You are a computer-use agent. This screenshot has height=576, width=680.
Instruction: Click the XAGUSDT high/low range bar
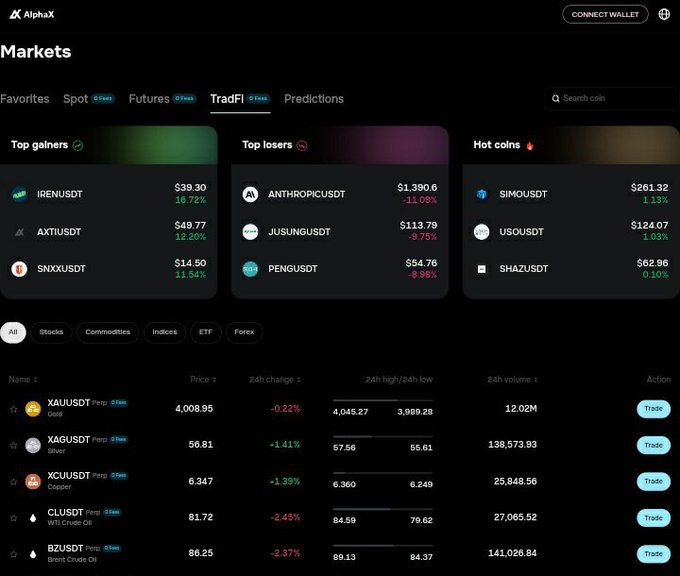tap(383, 436)
